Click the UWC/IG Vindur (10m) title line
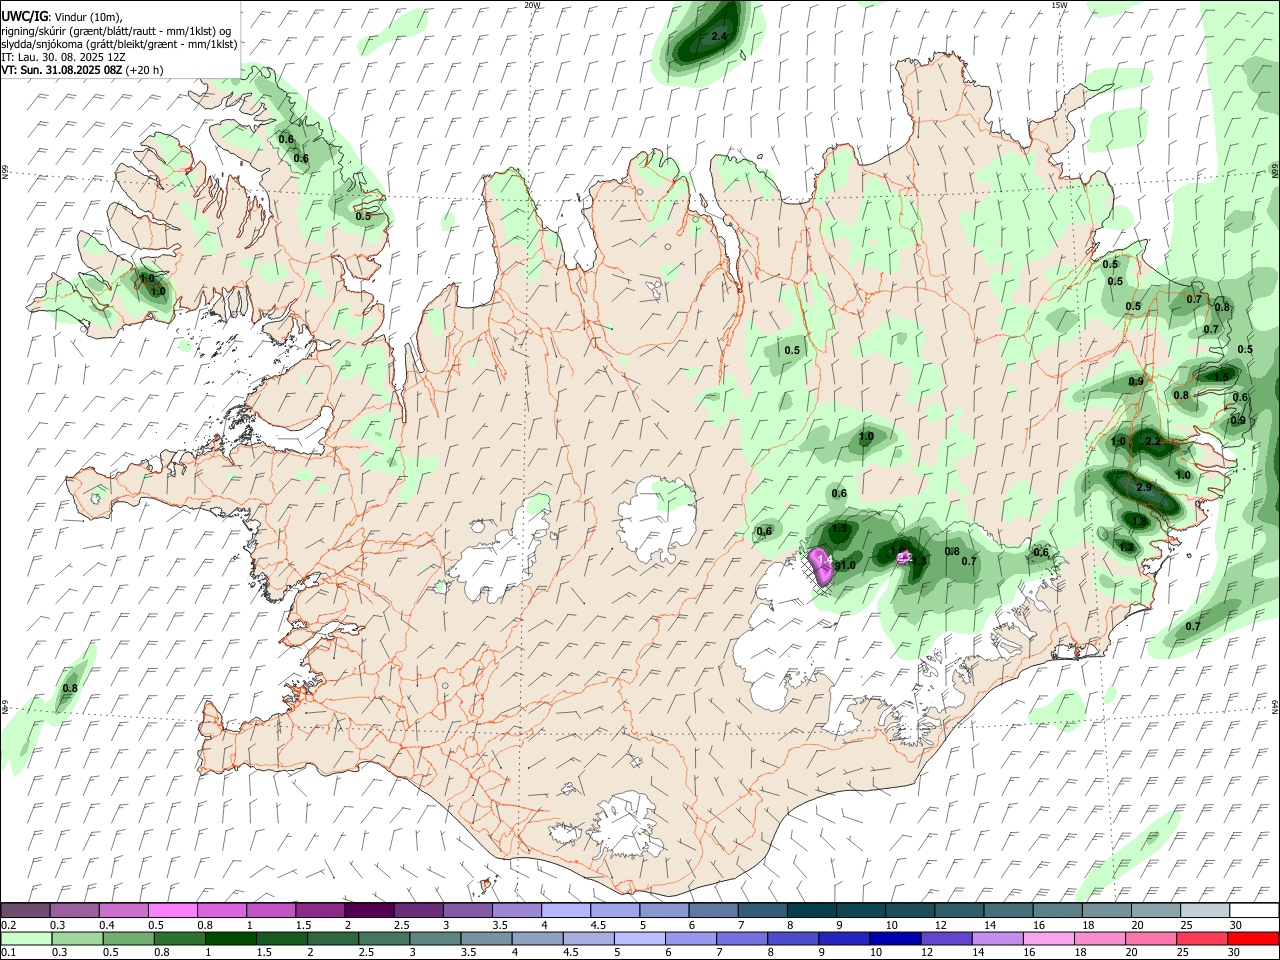This screenshot has height=960, width=1280. (61, 16)
